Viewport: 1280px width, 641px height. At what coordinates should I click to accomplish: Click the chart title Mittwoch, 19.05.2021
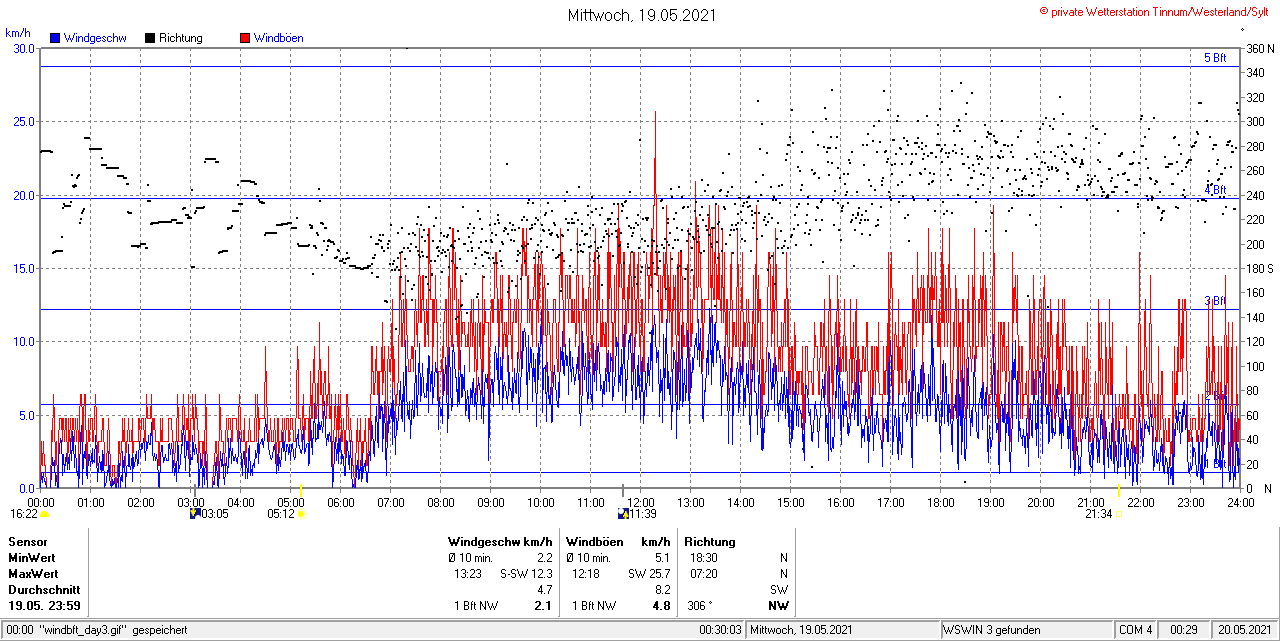pyautogui.click(x=642, y=15)
